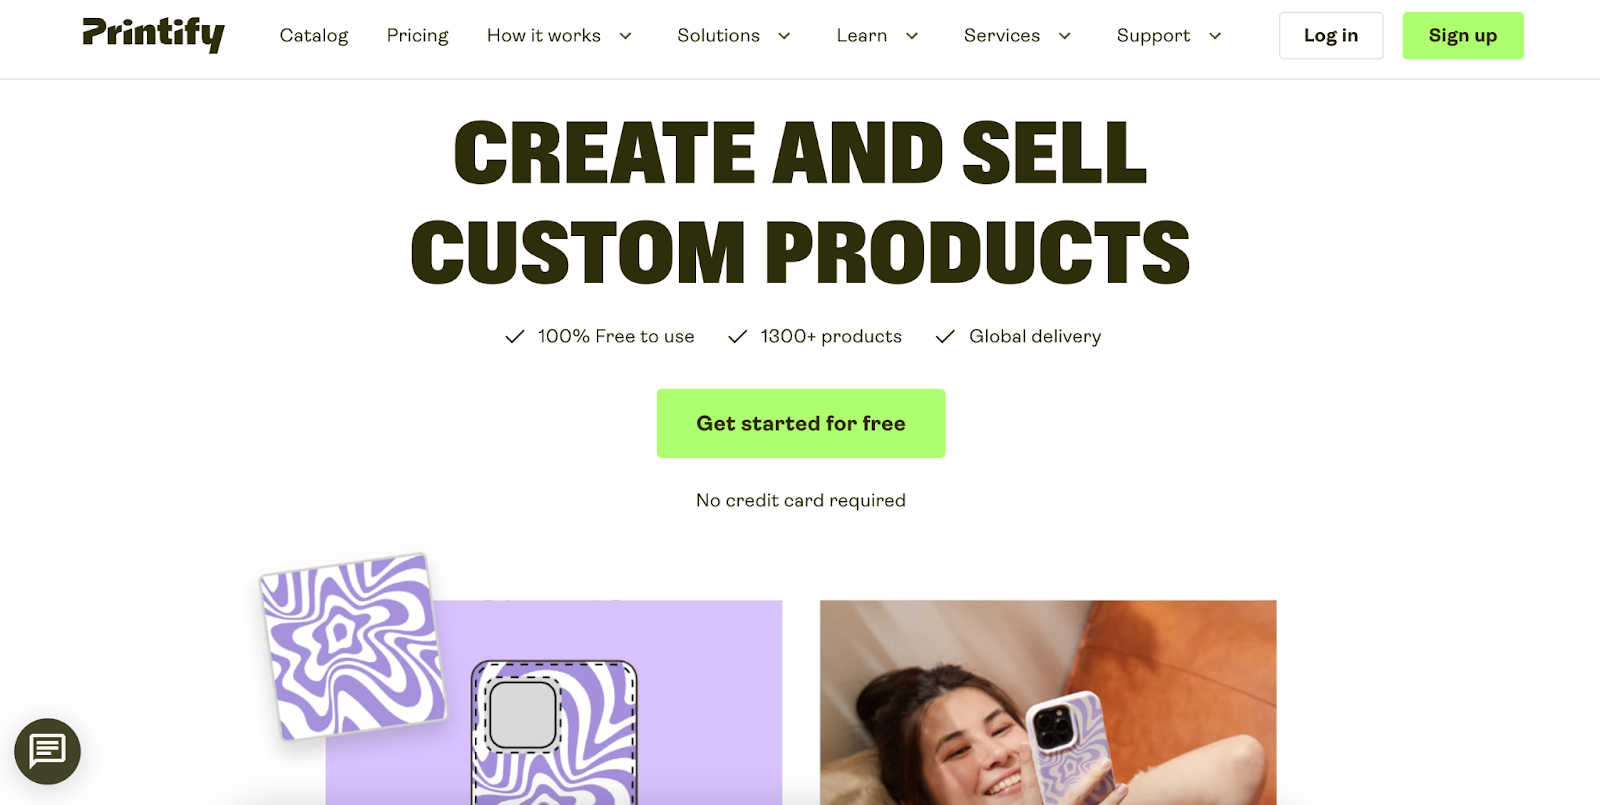The height and width of the screenshot is (805, 1600).
Task: Click the Support menu label
Action: pos(1153,36)
